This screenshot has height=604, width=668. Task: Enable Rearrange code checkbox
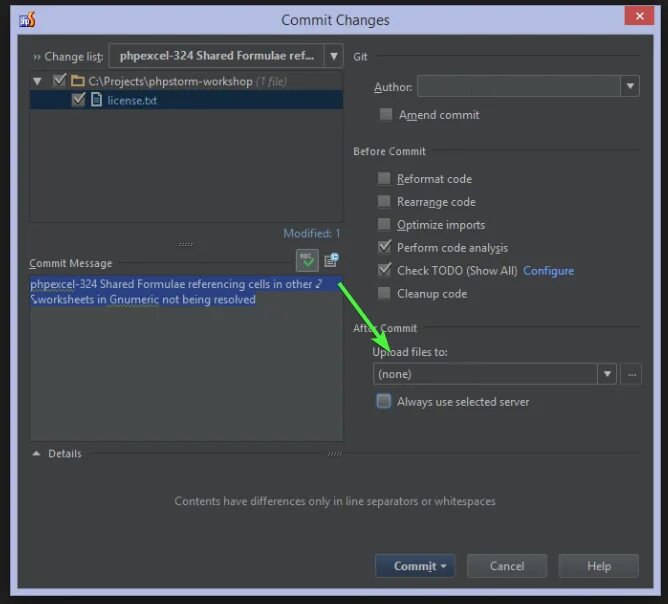[384, 201]
